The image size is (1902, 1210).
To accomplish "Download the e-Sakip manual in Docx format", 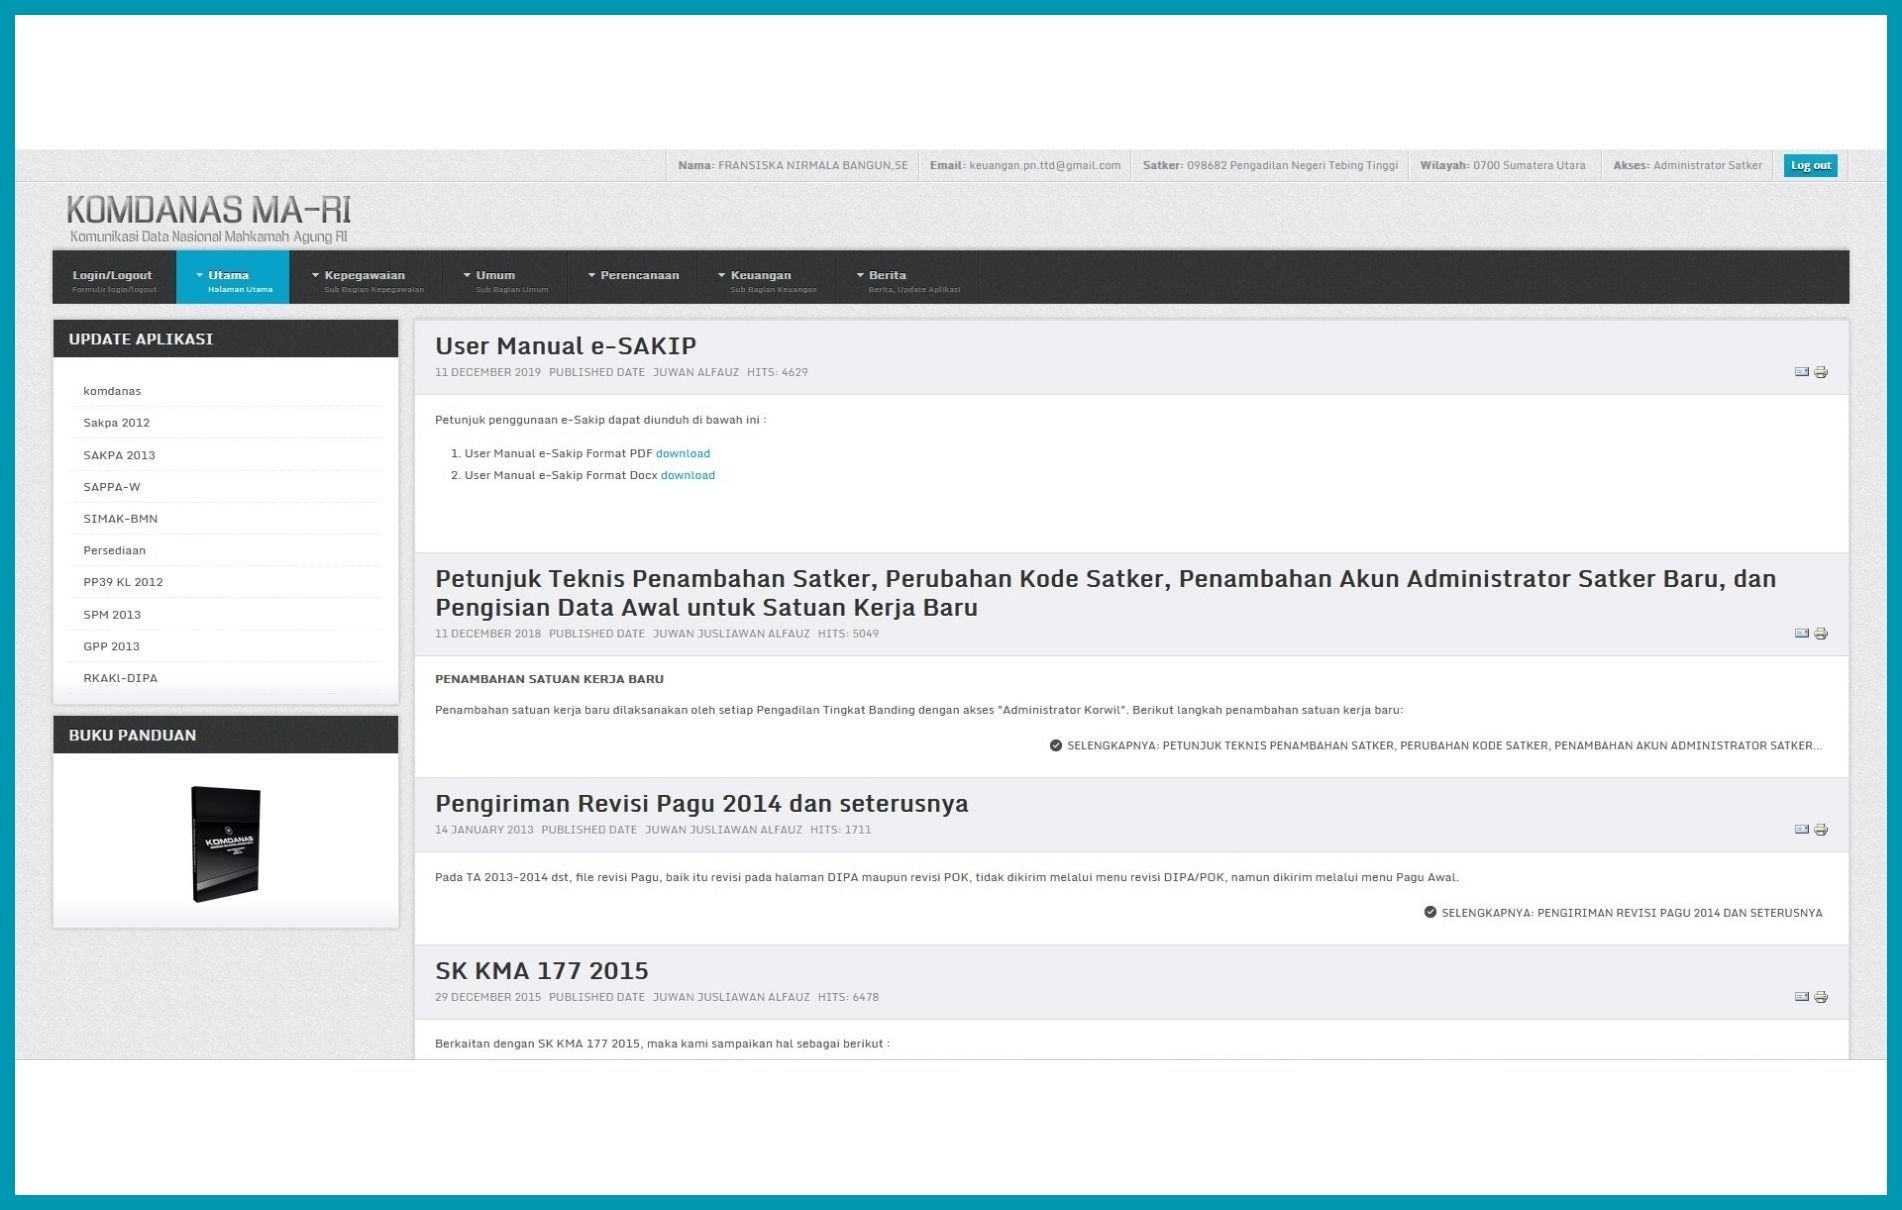I will coord(687,476).
